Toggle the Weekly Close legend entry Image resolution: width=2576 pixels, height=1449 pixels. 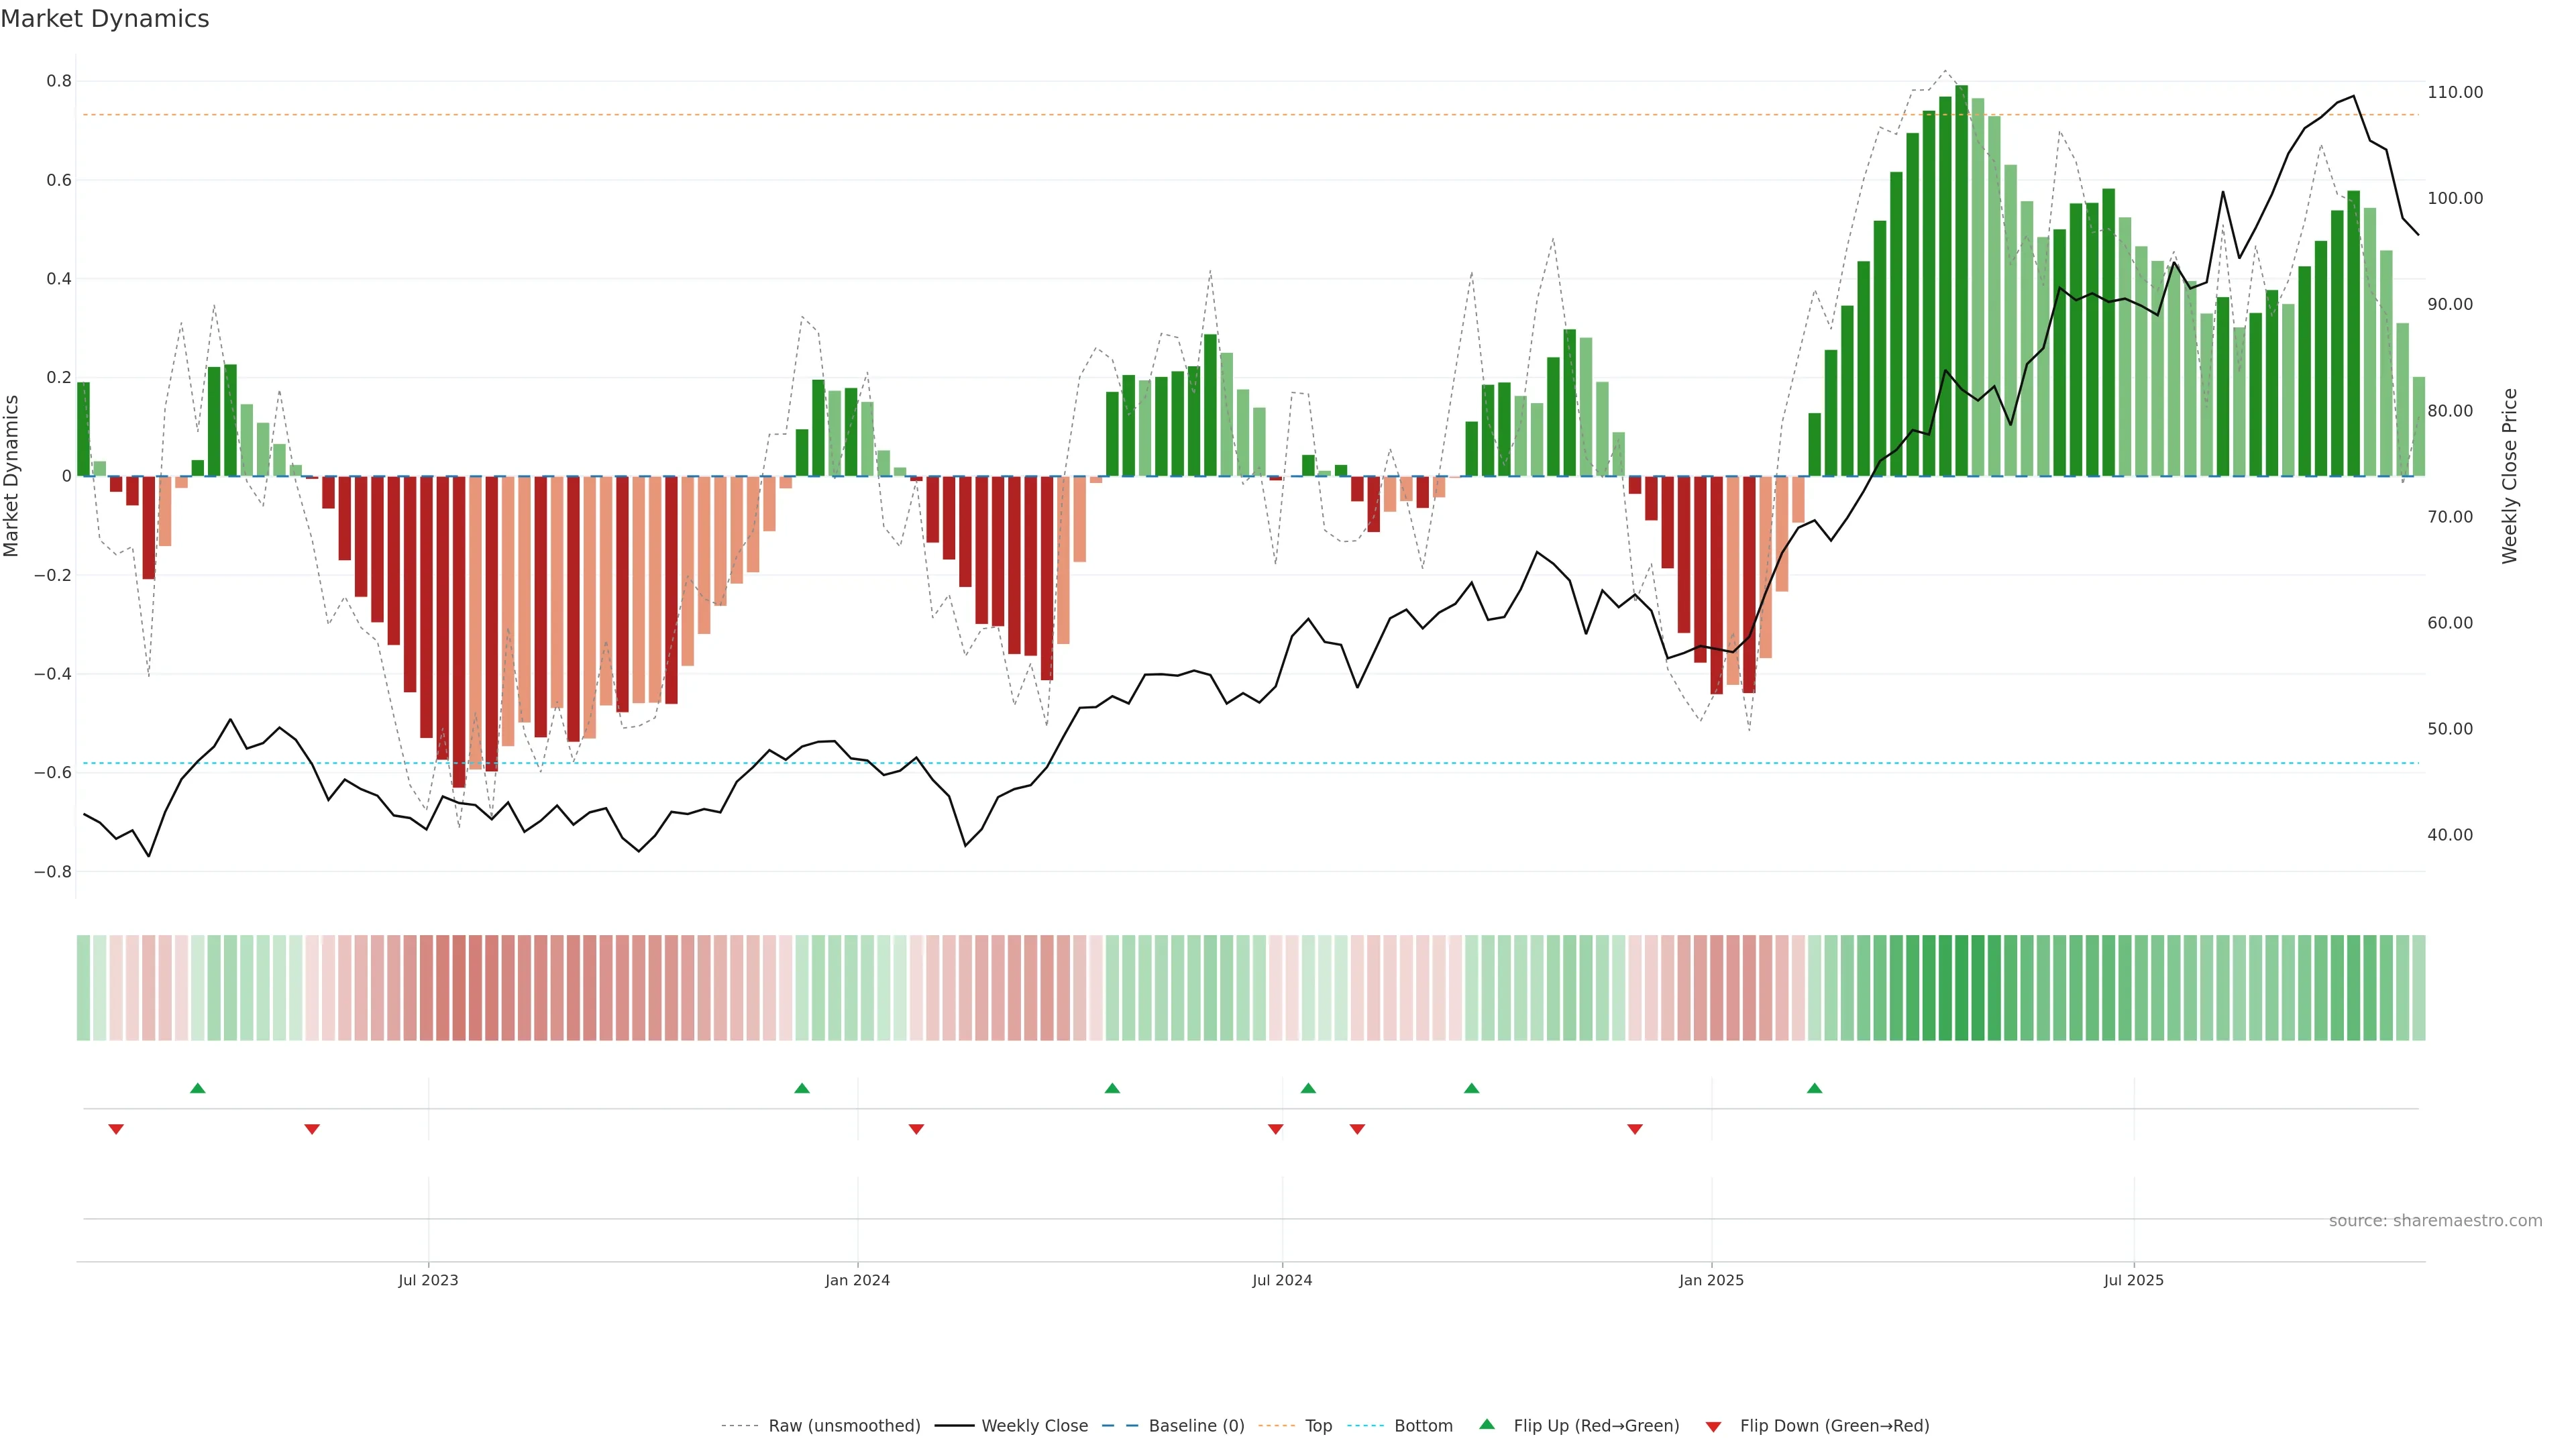(x=1034, y=1425)
